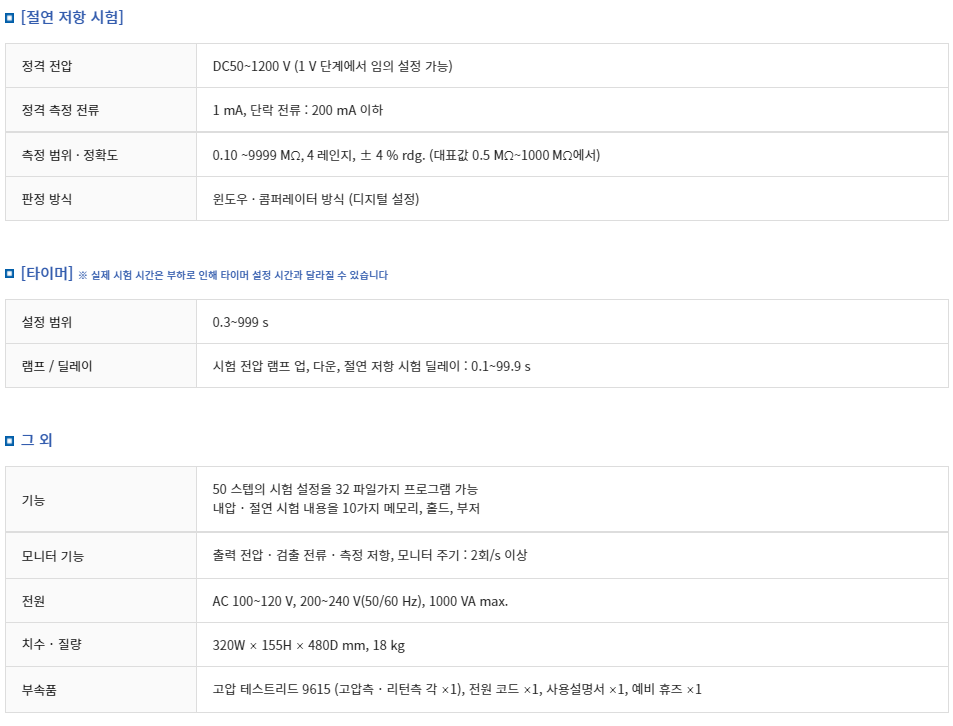Select the 판정 방식 row label
The width and height of the screenshot is (953, 726).
(x=47, y=199)
